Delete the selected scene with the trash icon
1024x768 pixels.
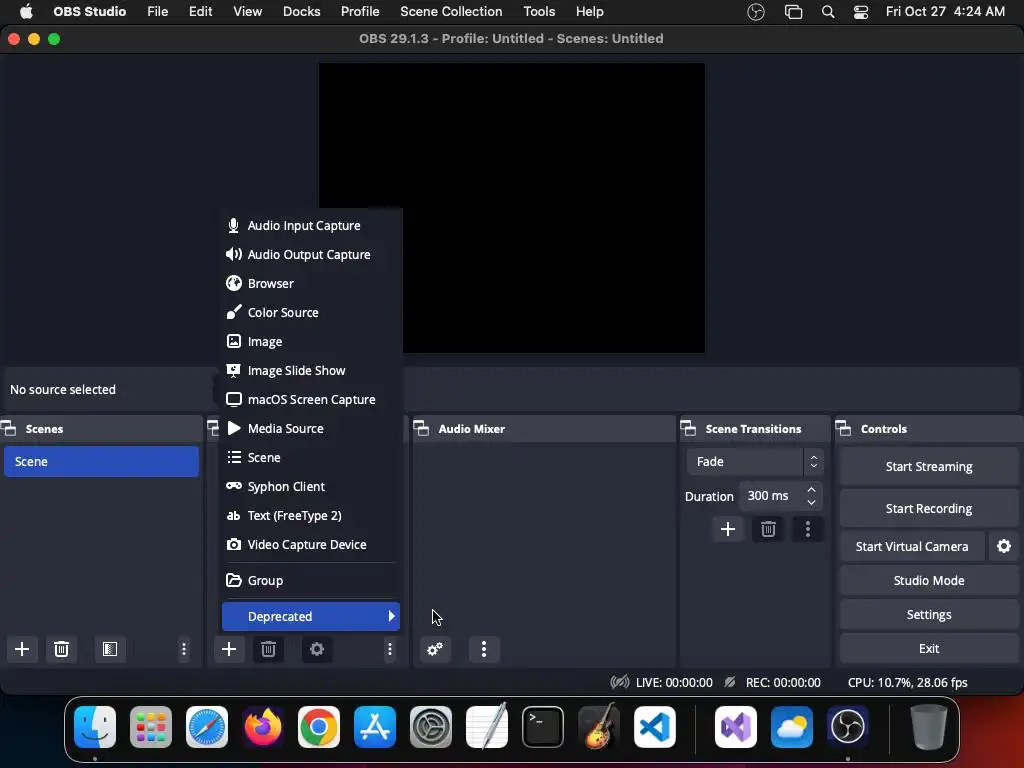[61, 649]
